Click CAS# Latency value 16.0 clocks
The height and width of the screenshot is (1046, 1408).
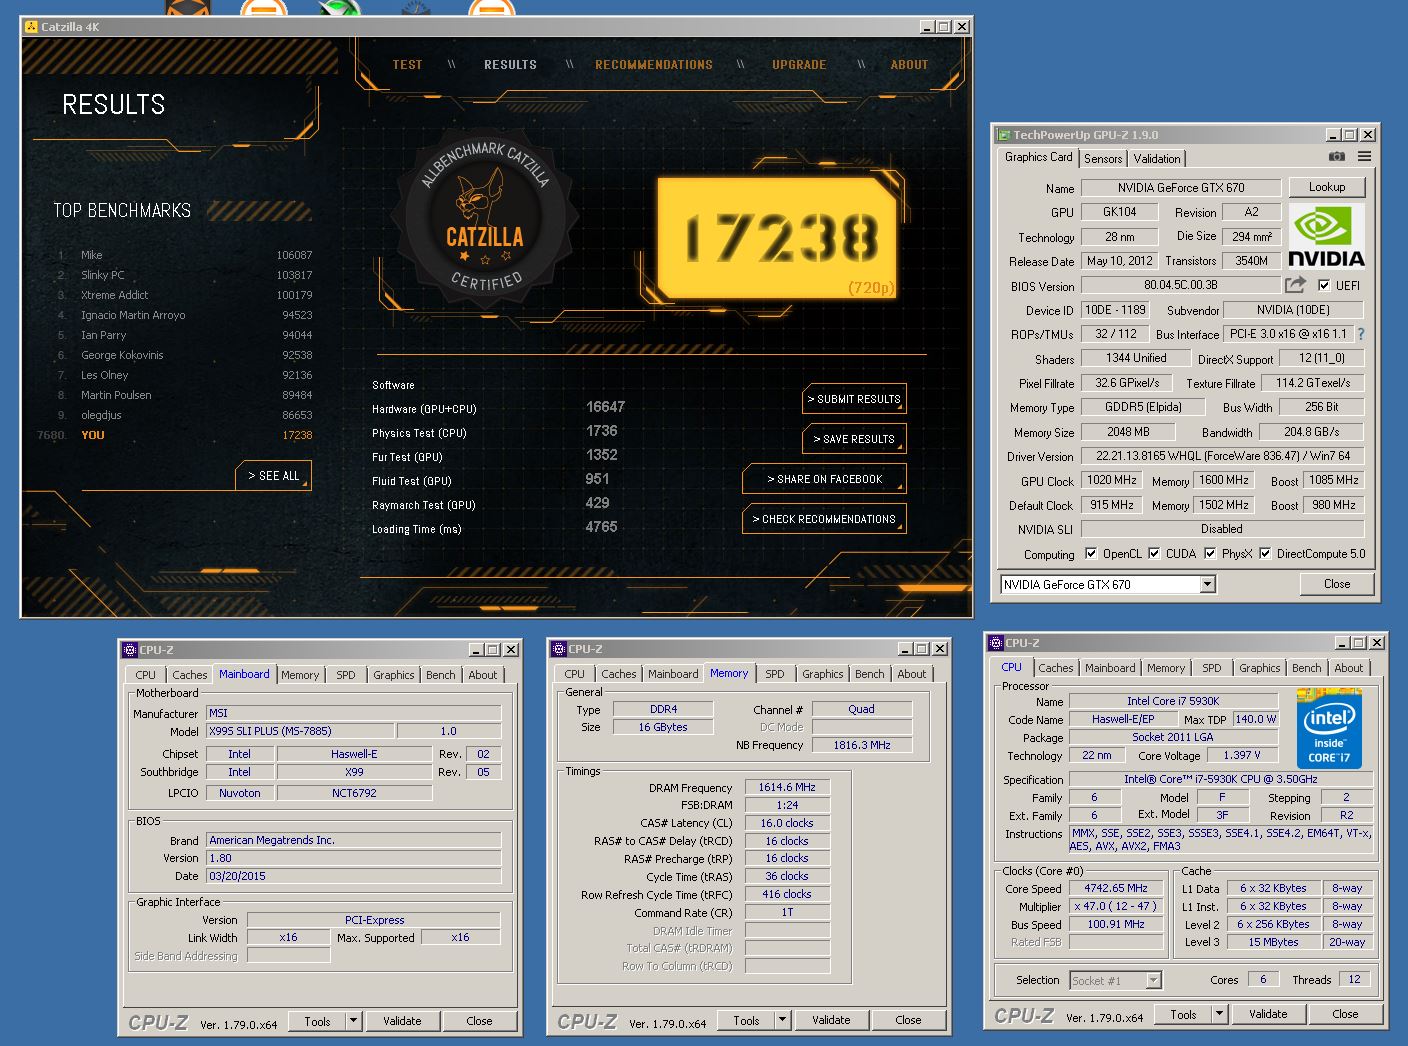[787, 823]
